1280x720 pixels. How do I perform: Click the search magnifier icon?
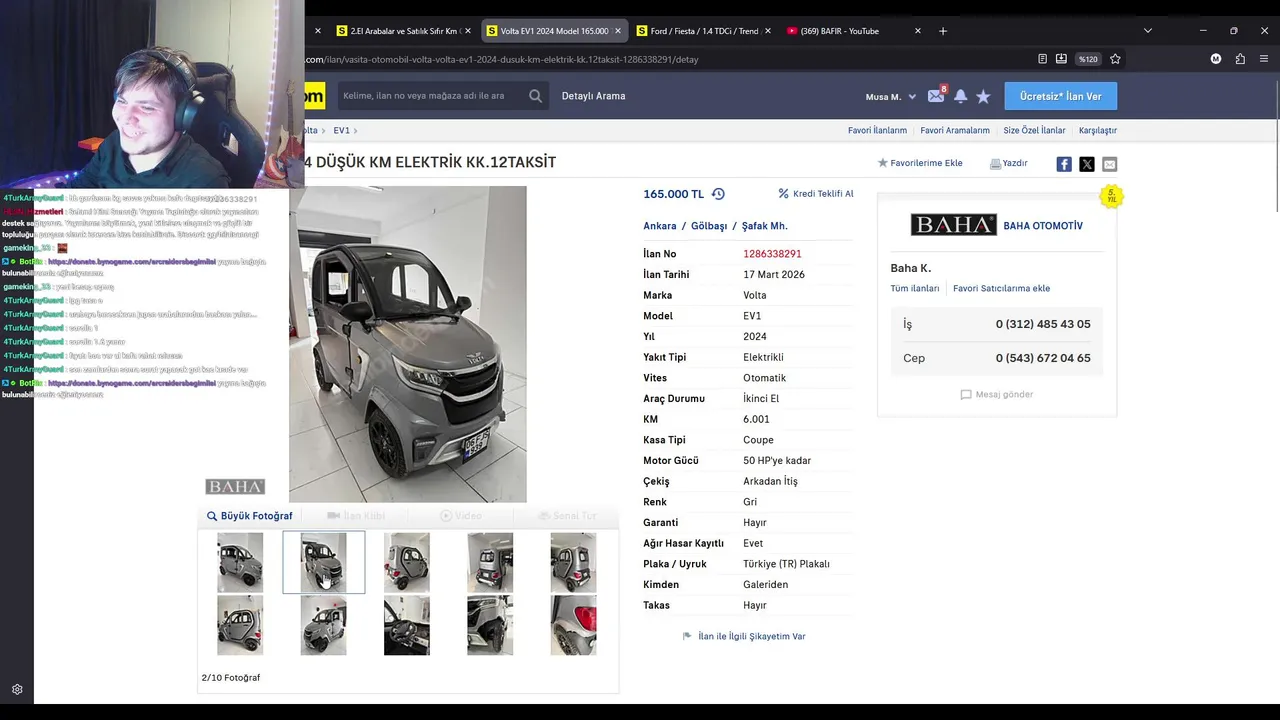coord(536,96)
